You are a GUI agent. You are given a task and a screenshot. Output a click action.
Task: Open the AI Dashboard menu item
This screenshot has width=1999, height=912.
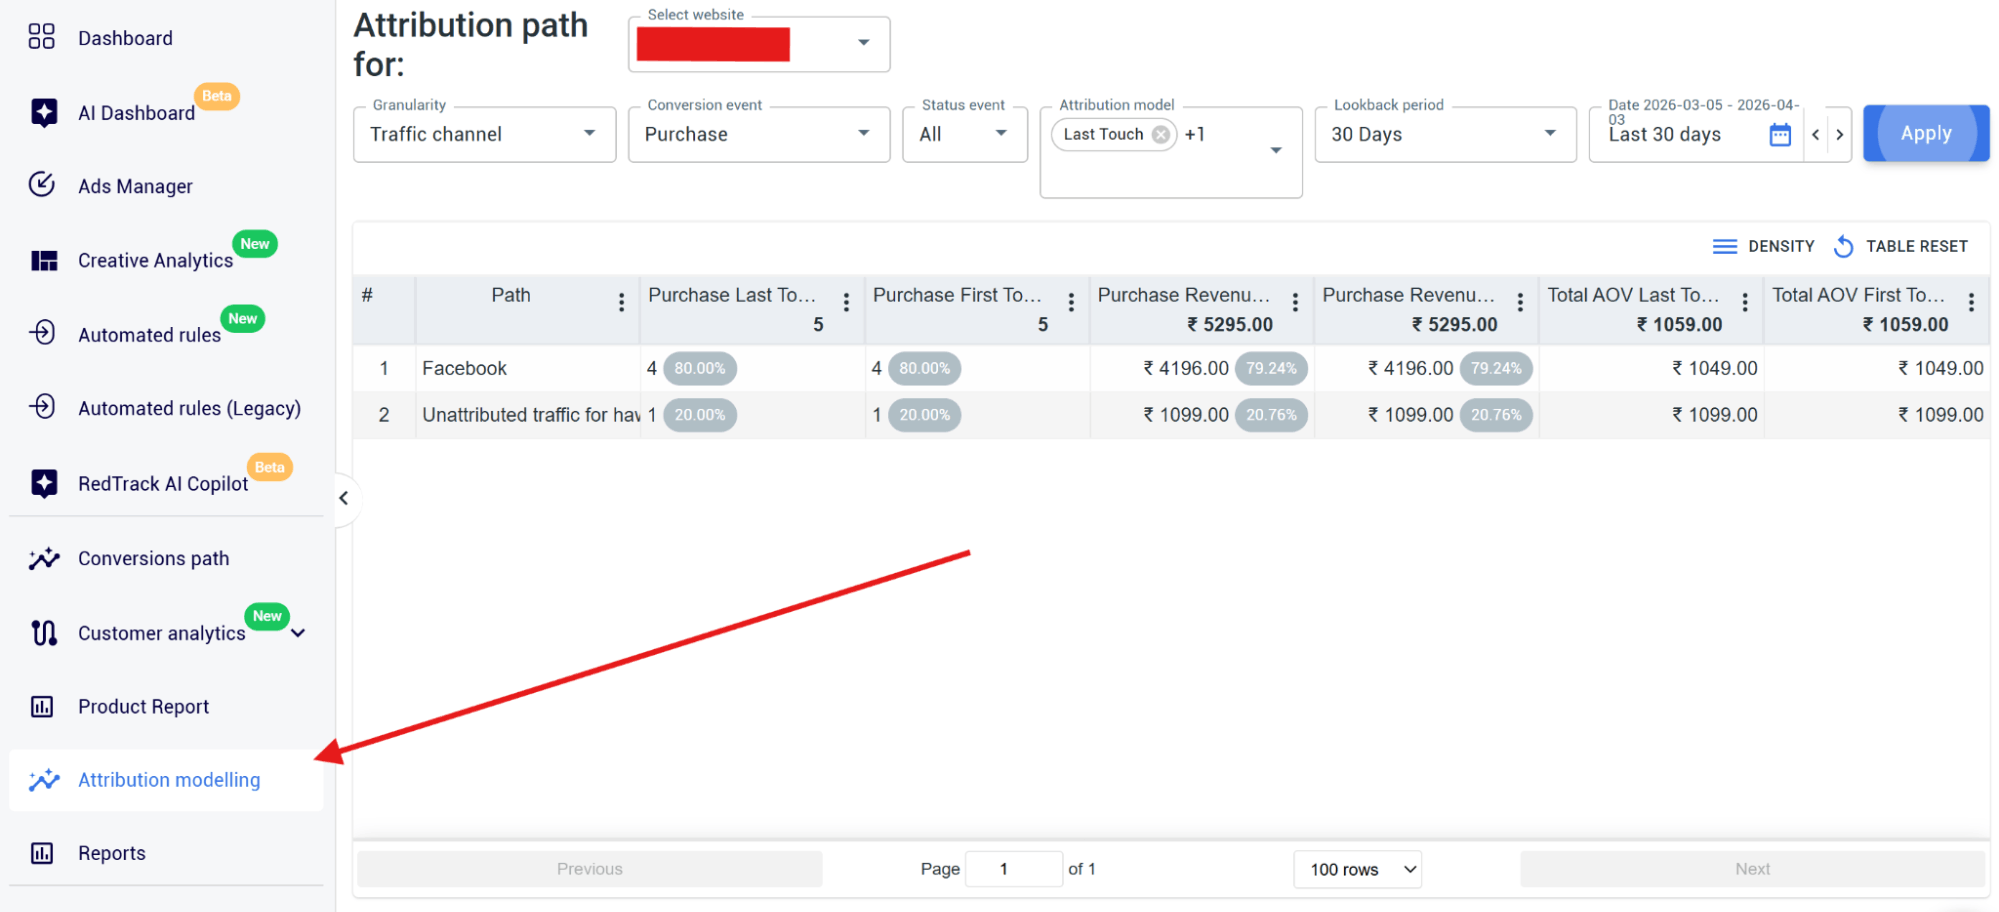(x=137, y=113)
